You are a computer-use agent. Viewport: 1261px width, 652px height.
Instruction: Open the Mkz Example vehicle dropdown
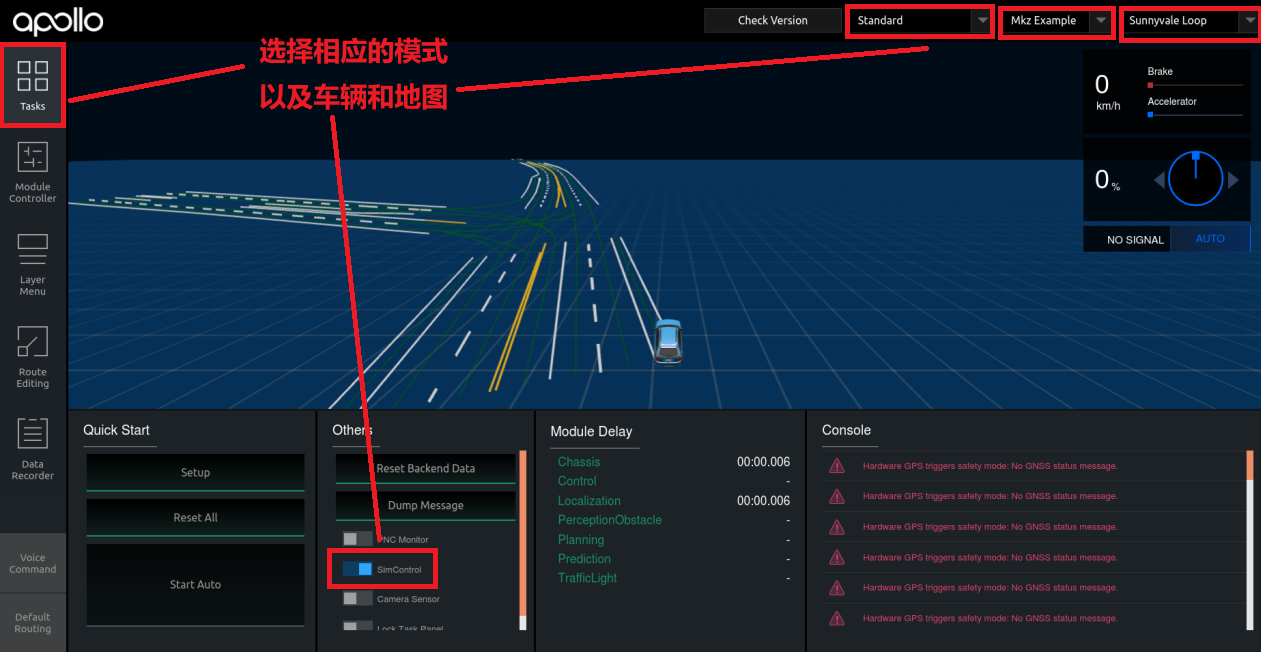pyautogui.click(x=1056, y=20)
